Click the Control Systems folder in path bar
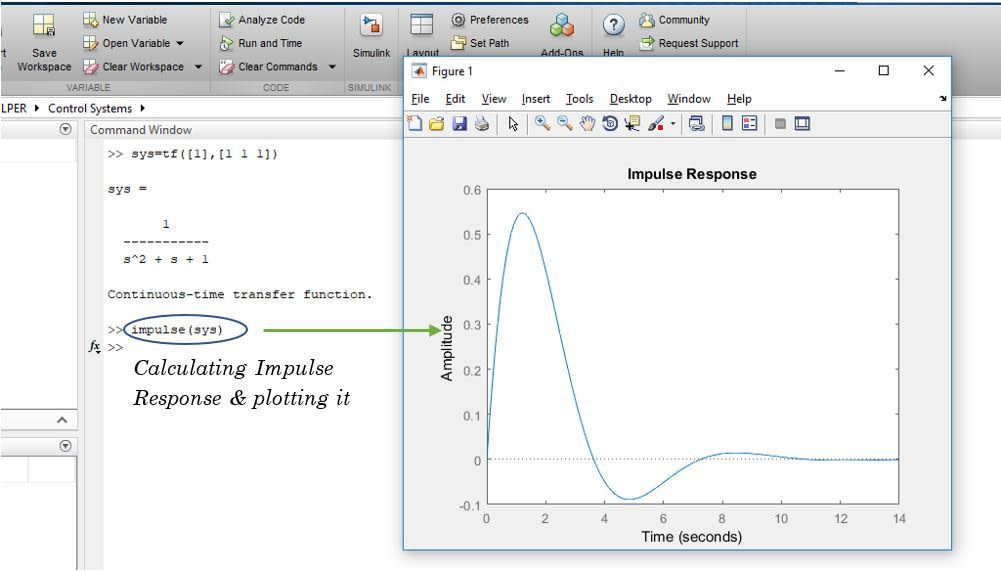 click(90, 108)
